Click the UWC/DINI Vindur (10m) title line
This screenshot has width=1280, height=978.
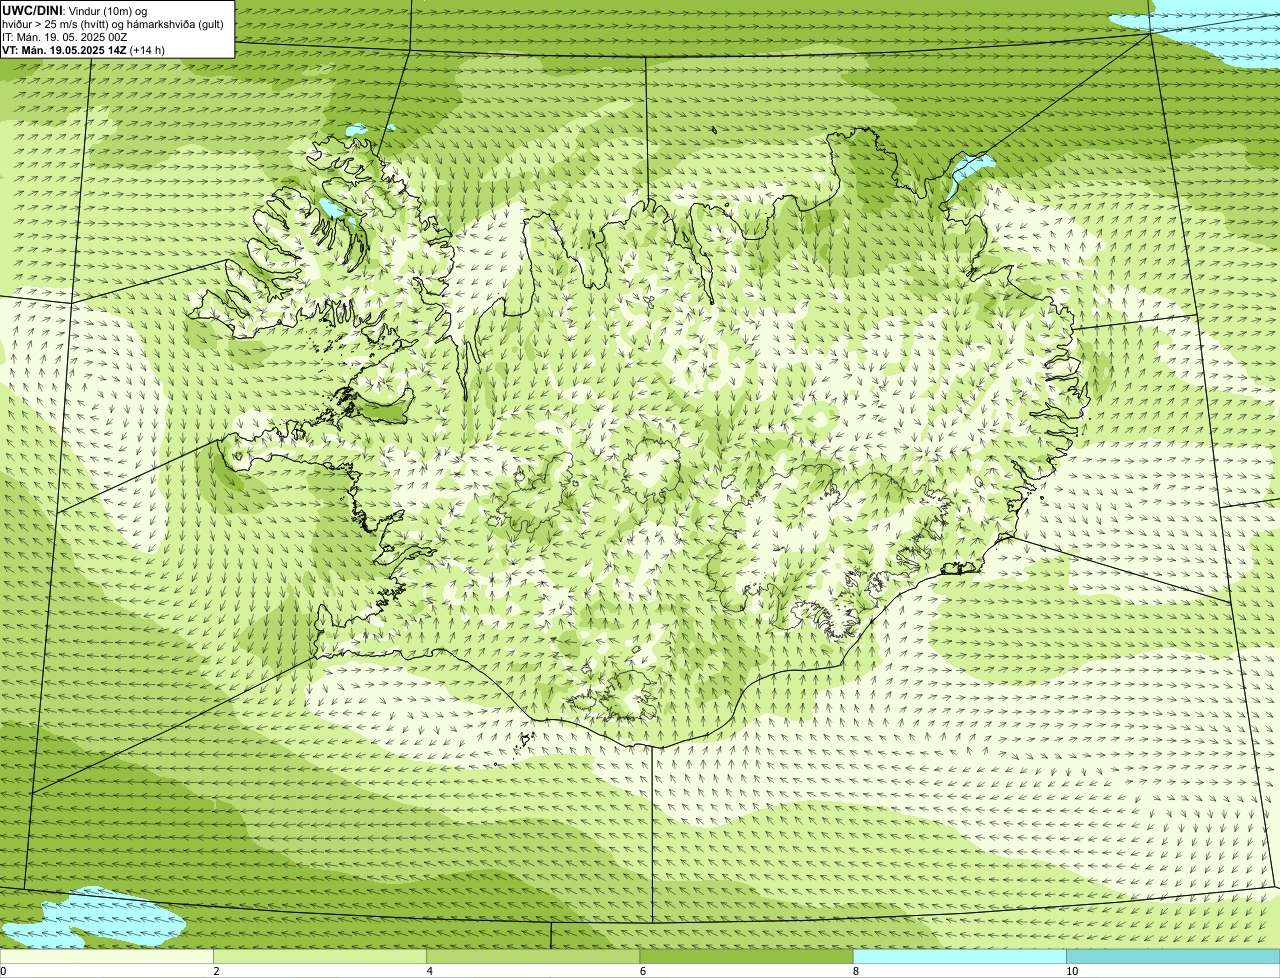pos(75,10)
